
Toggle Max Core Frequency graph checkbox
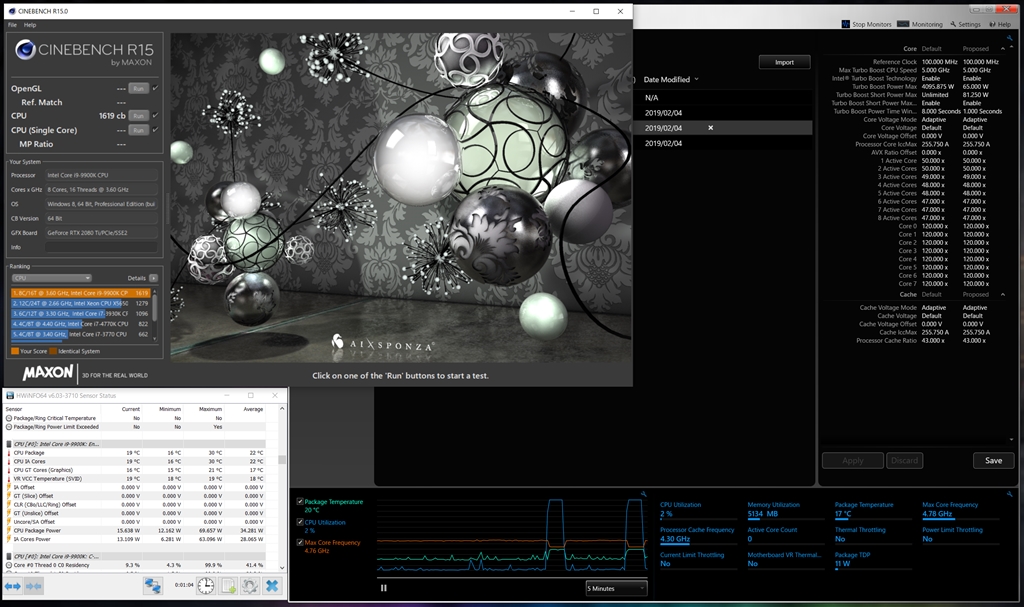tap(300, 542)
